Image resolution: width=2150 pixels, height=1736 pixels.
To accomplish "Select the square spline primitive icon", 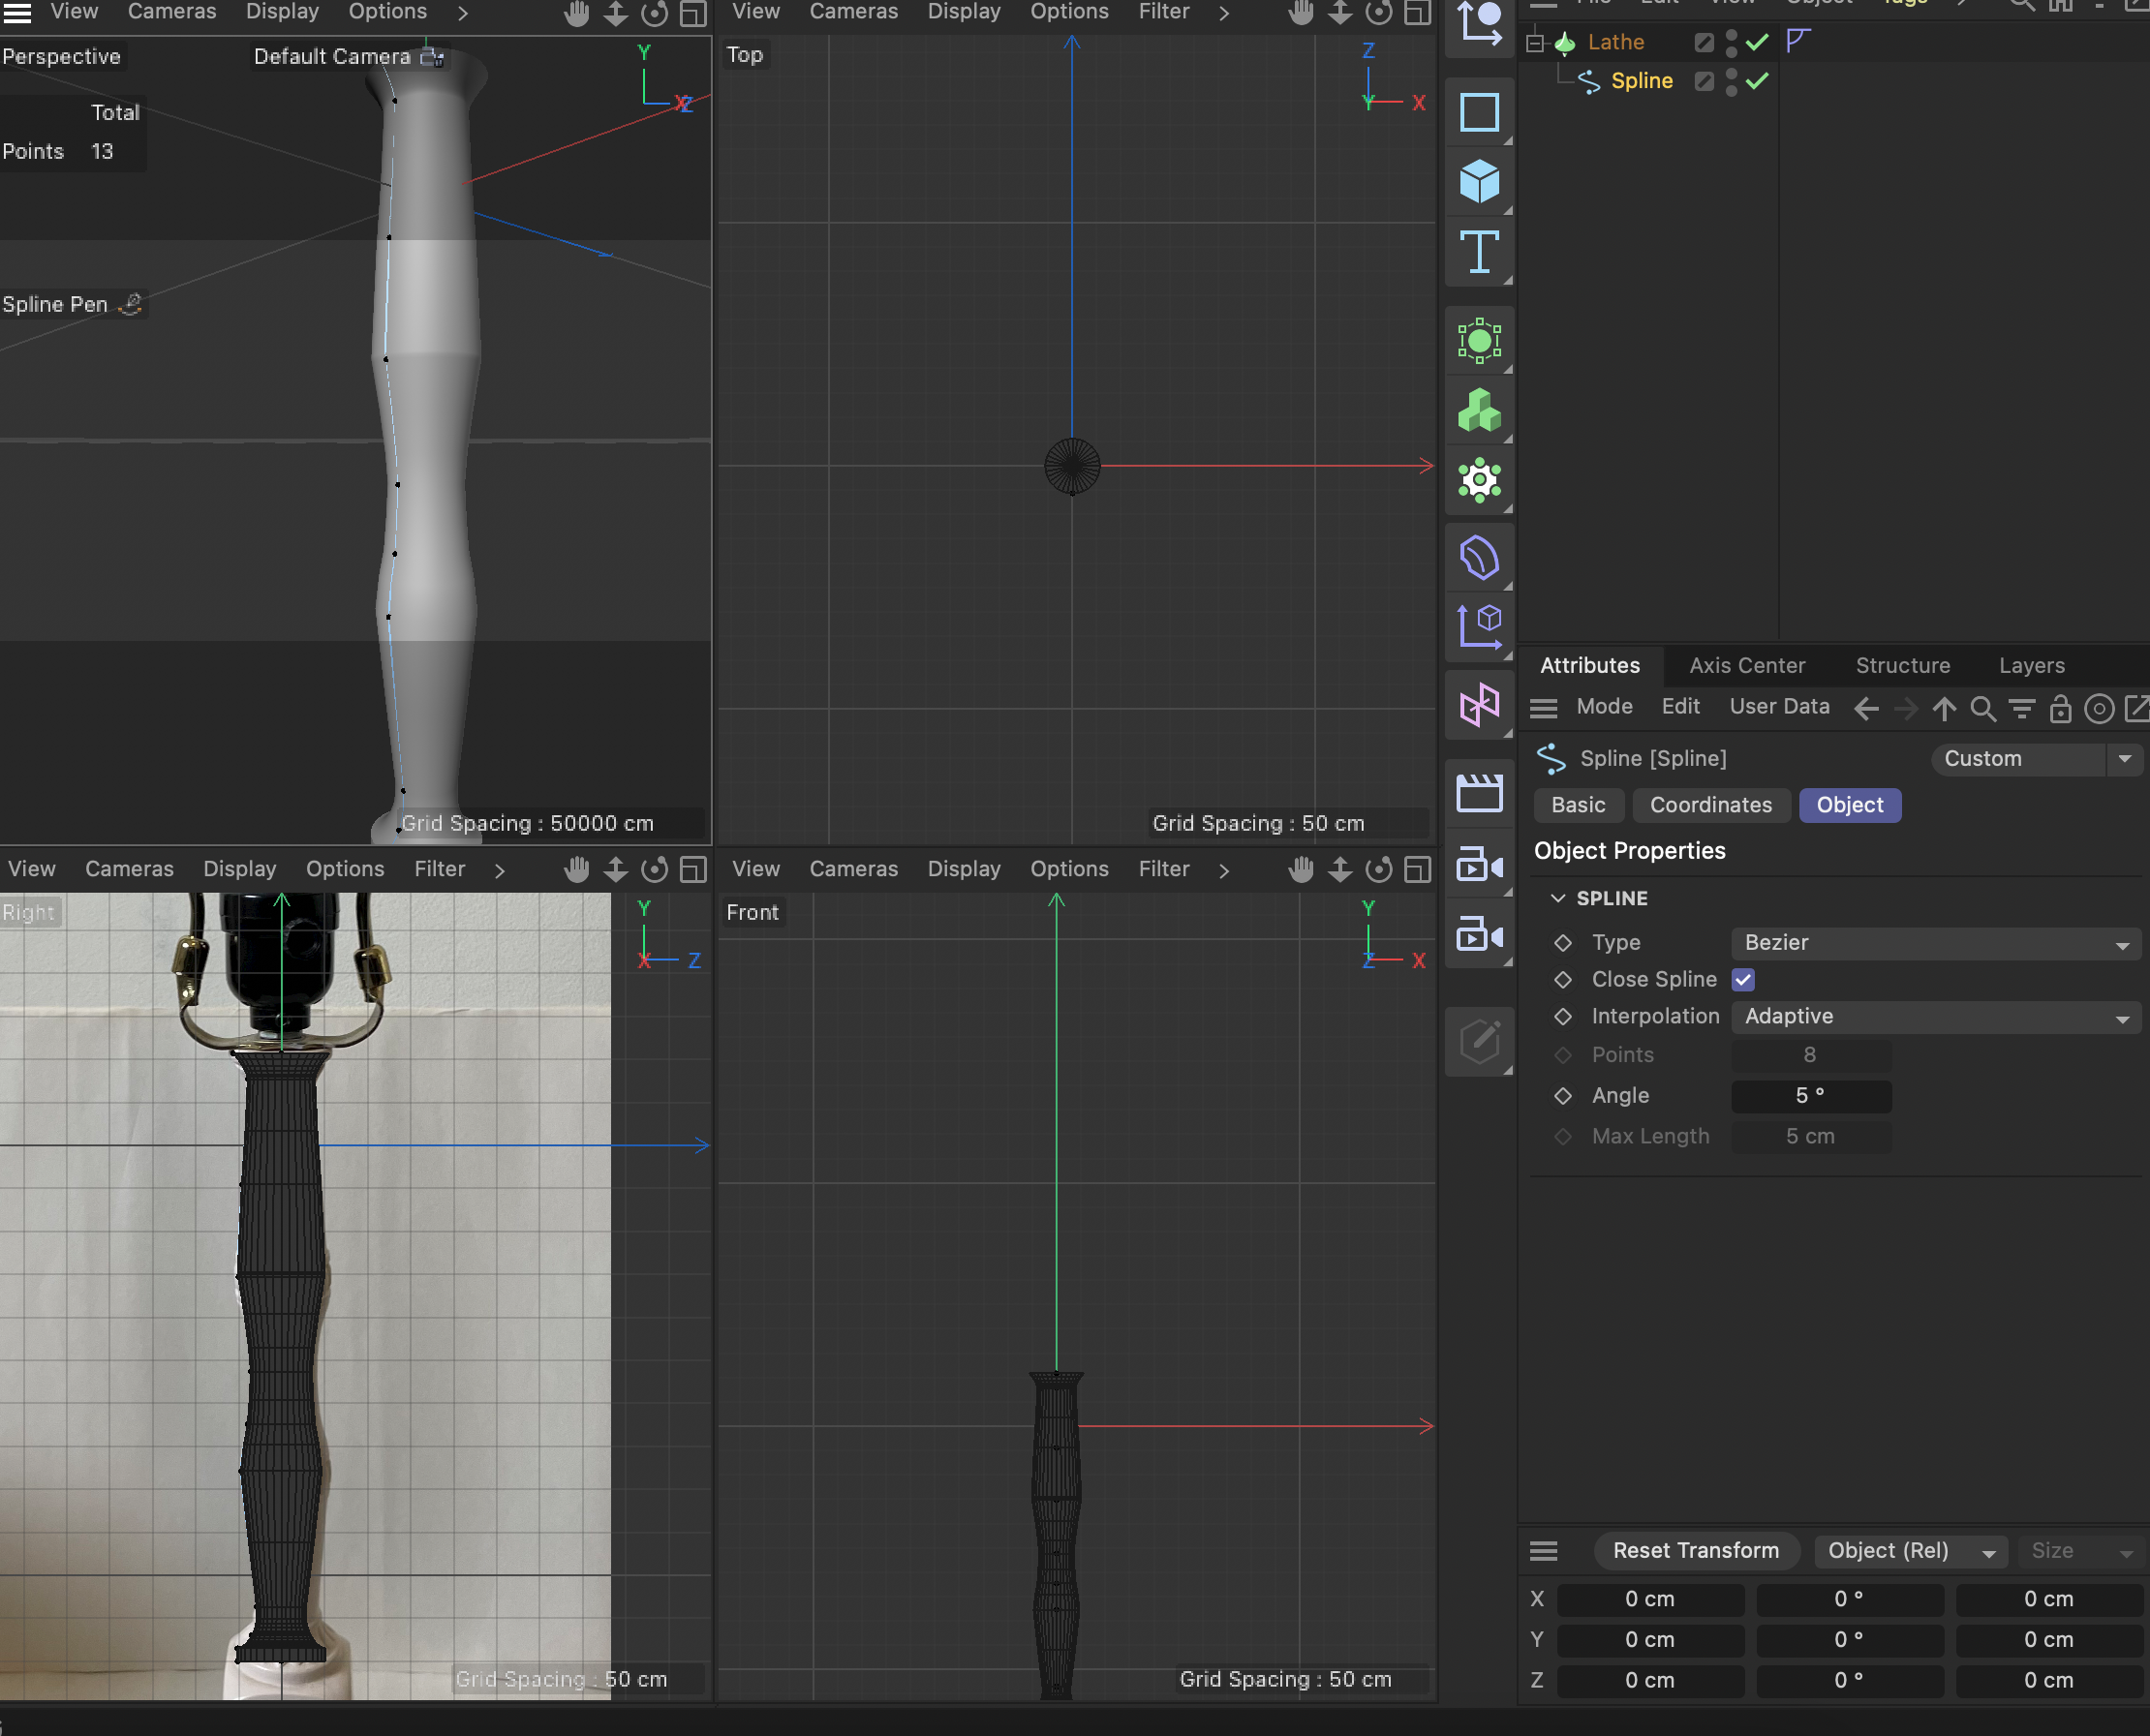I will (x=1479, y=113).
